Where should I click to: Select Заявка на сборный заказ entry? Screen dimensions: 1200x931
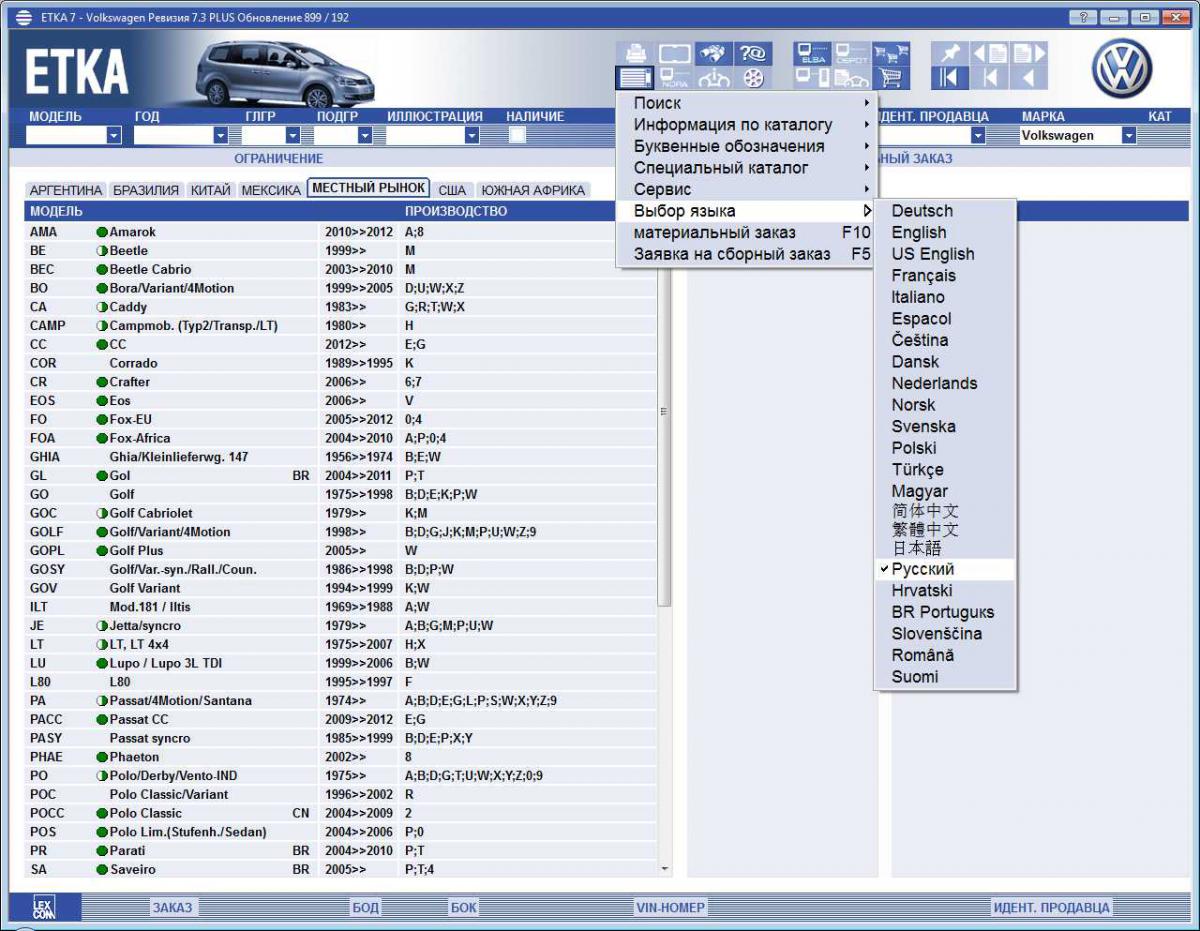coord(747,254)
